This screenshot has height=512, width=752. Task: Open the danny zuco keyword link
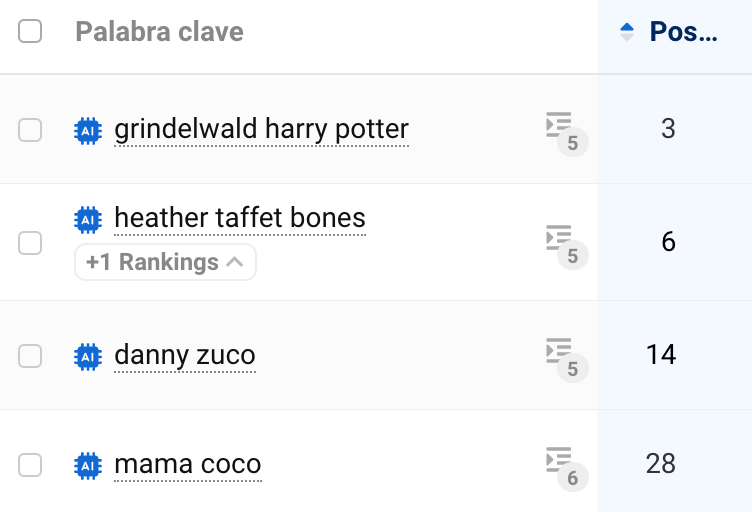(x=185, y=355)
